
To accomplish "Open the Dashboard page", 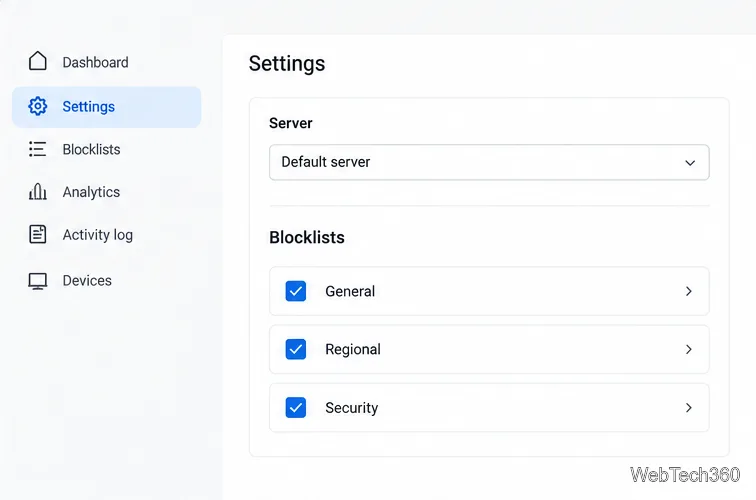I will click(95, 62).
